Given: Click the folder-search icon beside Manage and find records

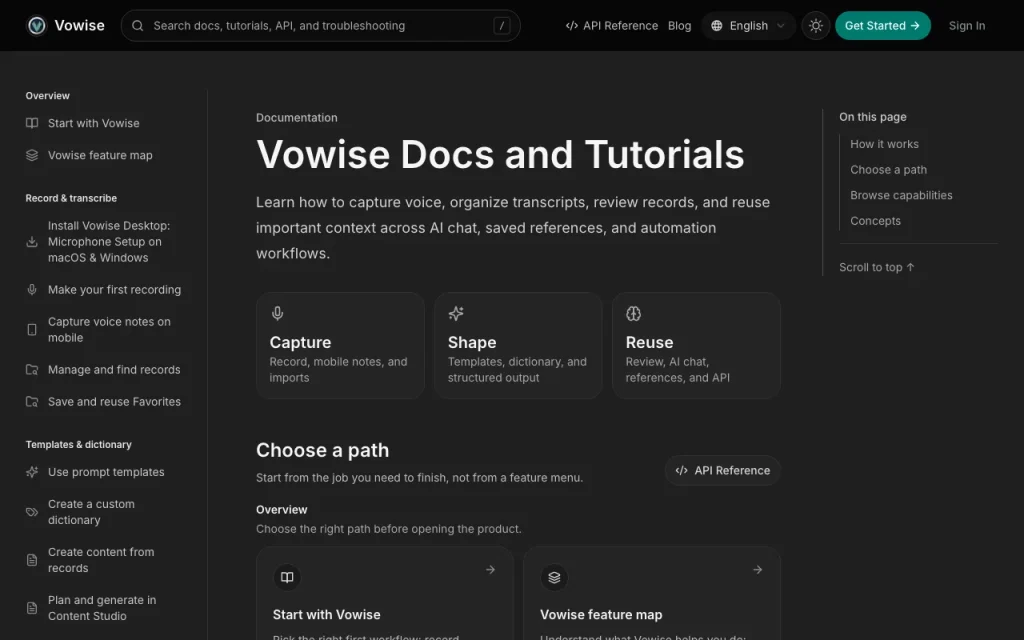Looking at the screenshot, I should tap(32, 370).
